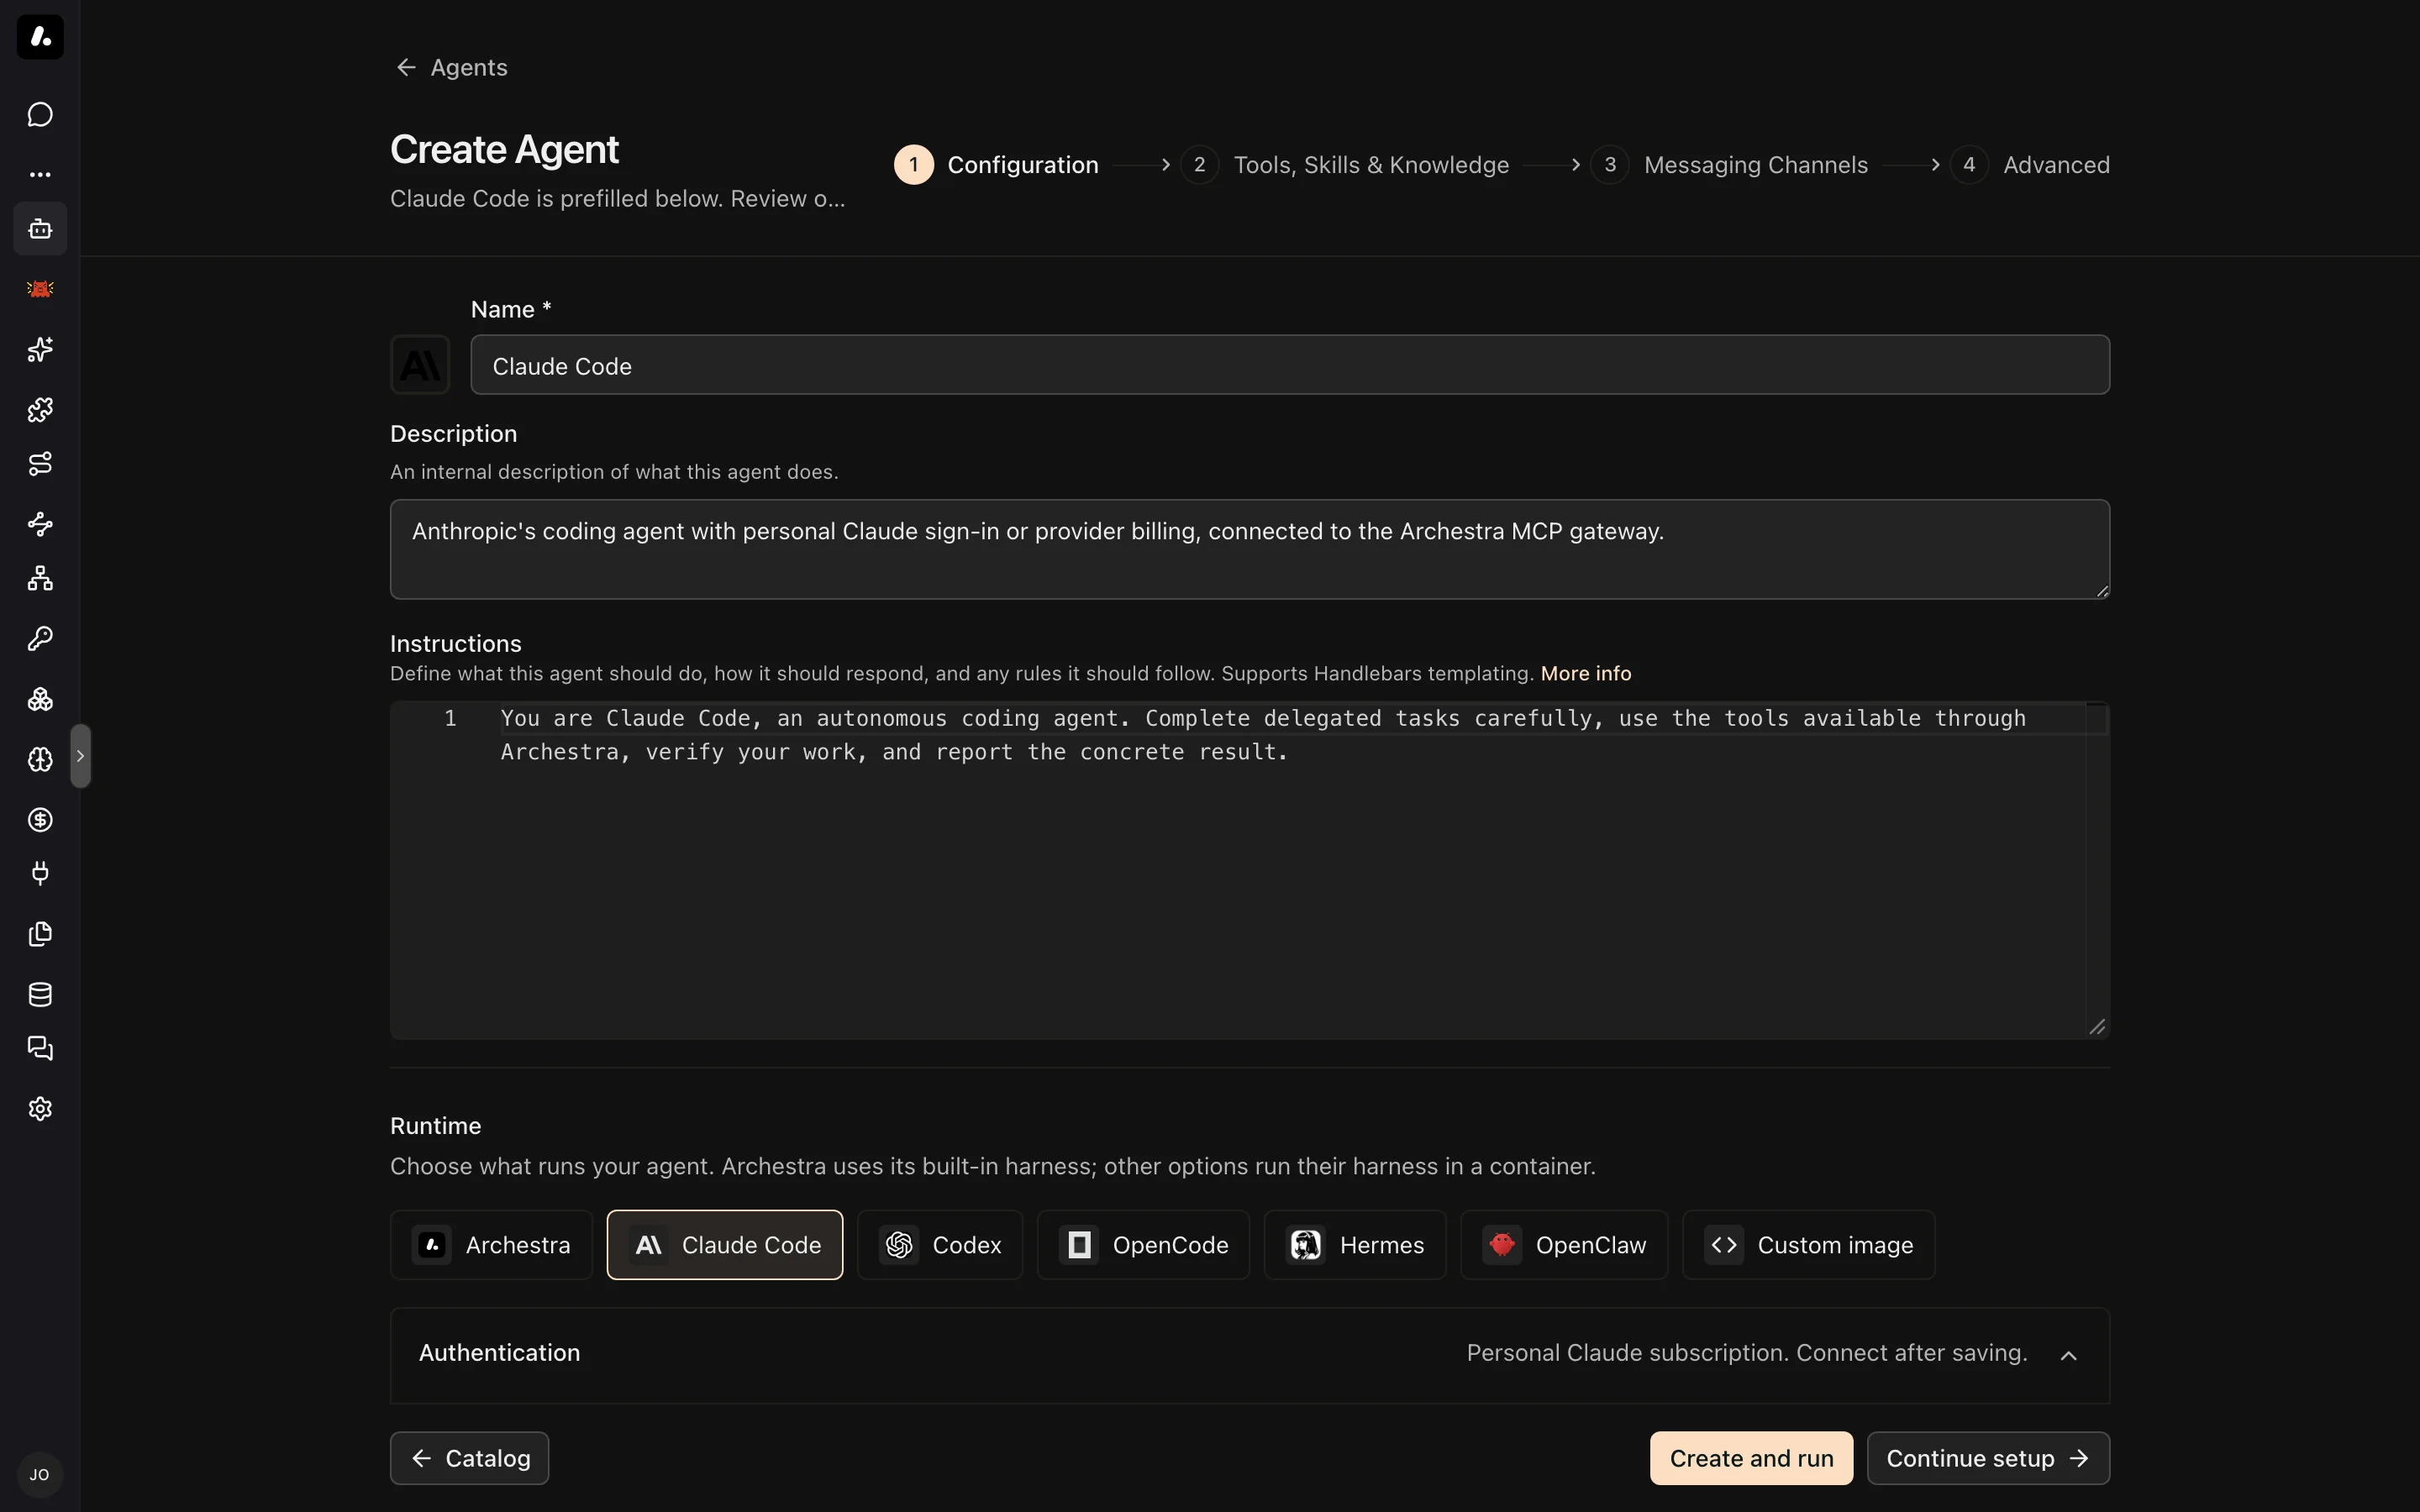Viewport: 2420px width, 1512px height.
Task: Click the Instructions editor resize handle
Action: [2097, 1027]
